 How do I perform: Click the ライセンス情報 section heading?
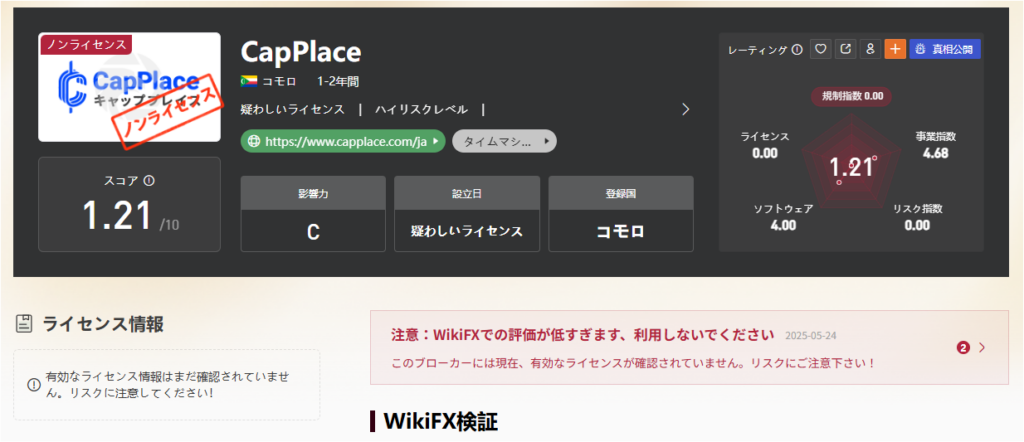[x=103, y=324]
